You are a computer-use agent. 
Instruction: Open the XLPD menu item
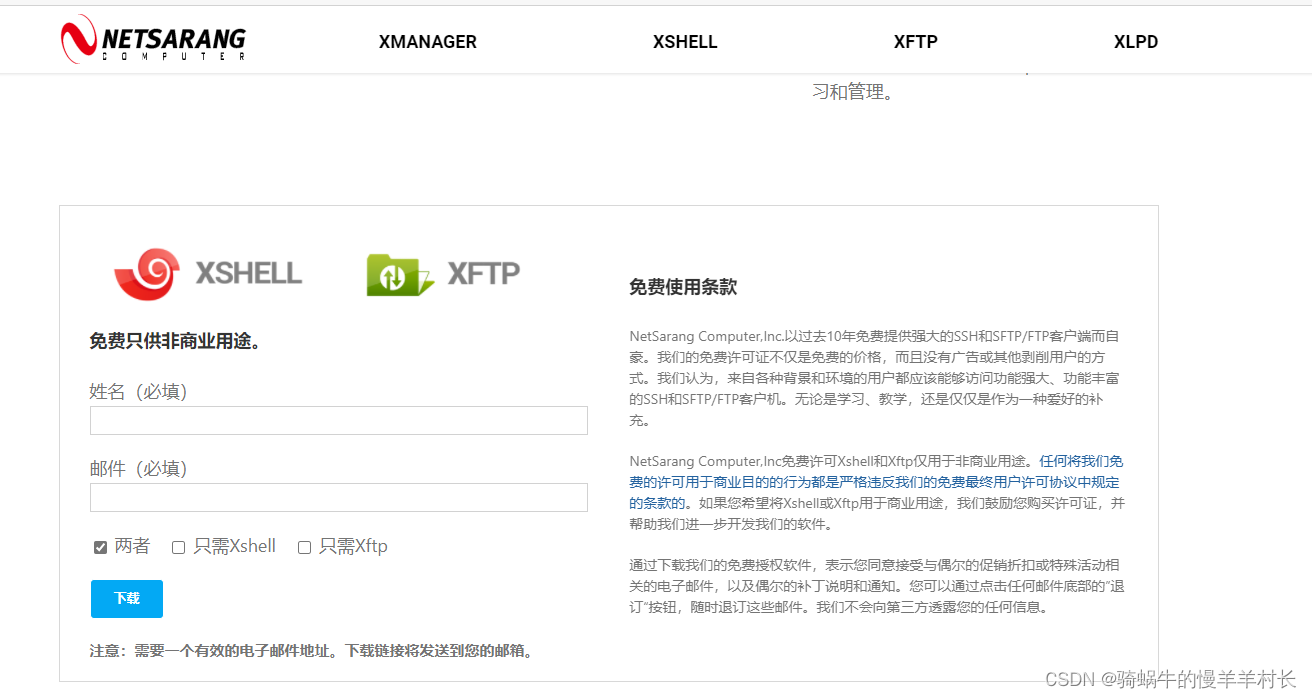point(1136,42)
